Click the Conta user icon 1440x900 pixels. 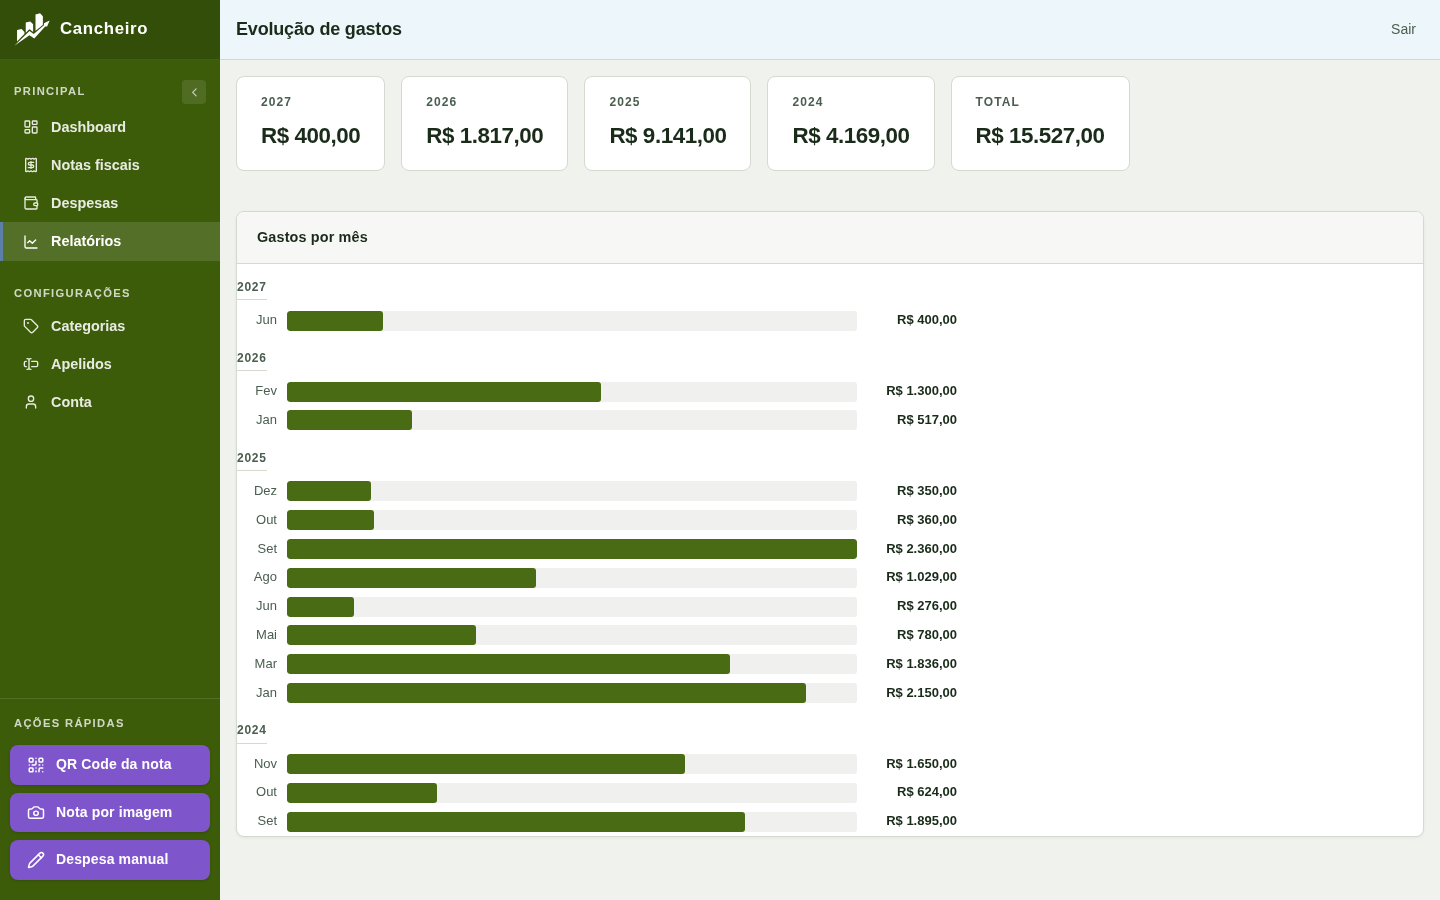[x=31, y=402]
